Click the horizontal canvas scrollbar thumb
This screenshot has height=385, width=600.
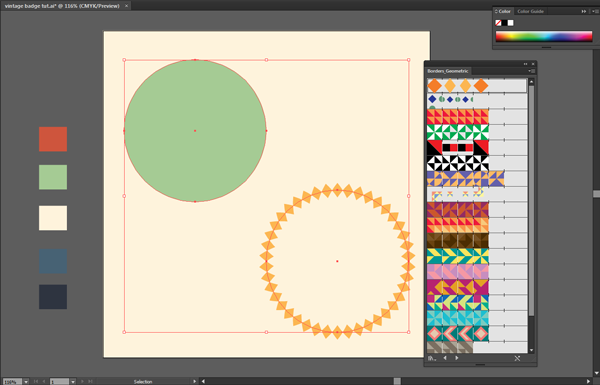(x=397, y=381)
